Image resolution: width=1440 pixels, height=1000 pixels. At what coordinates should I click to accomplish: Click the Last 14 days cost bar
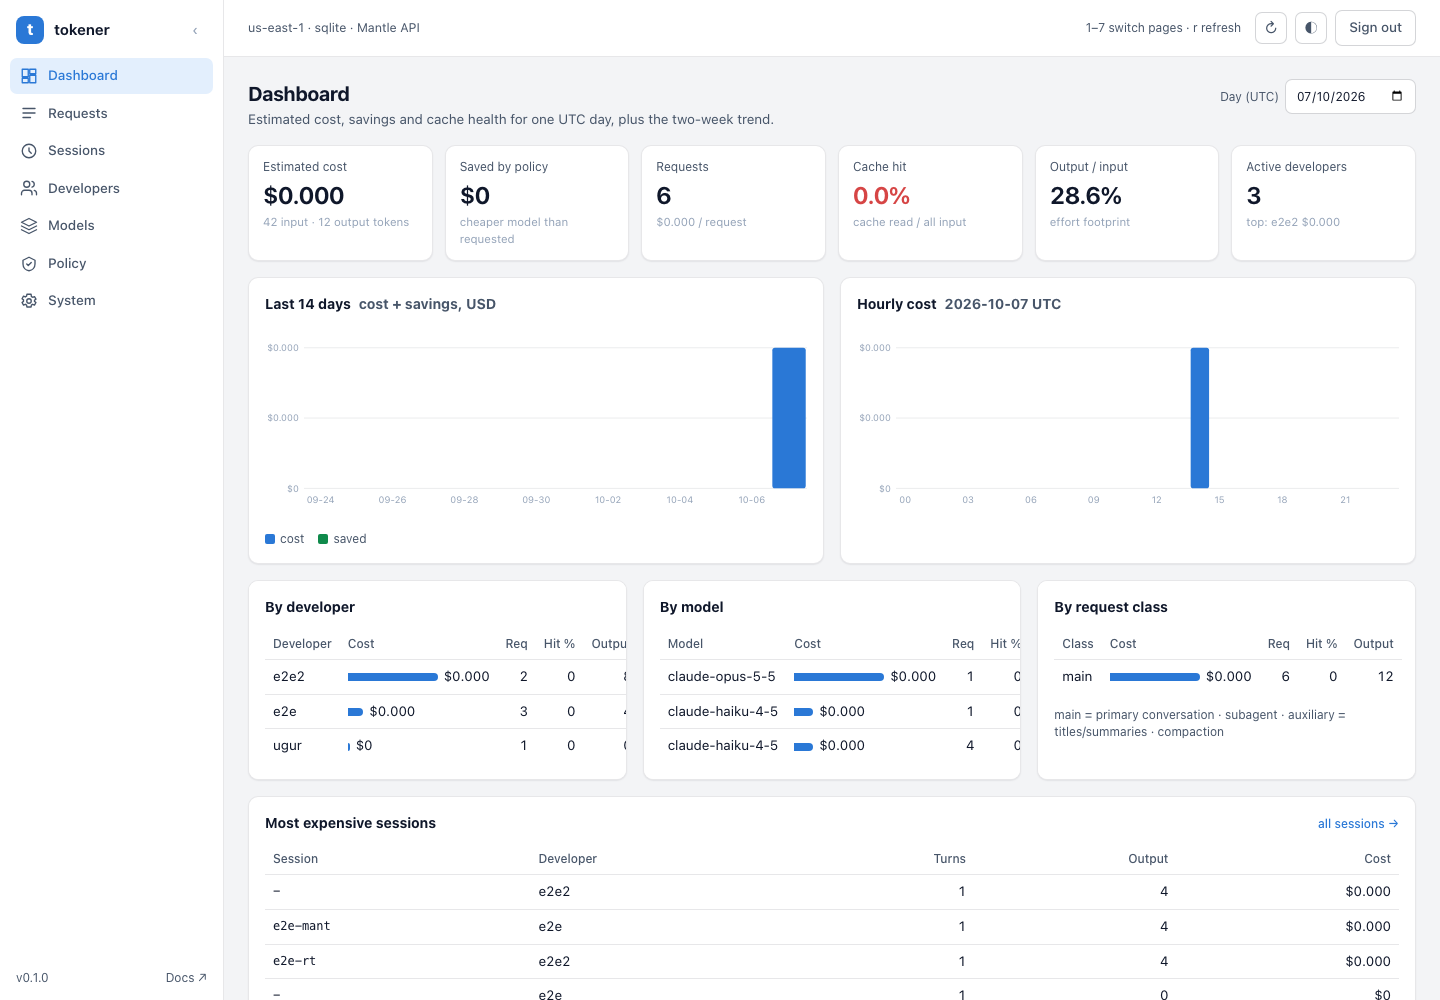tap(789, 418)
